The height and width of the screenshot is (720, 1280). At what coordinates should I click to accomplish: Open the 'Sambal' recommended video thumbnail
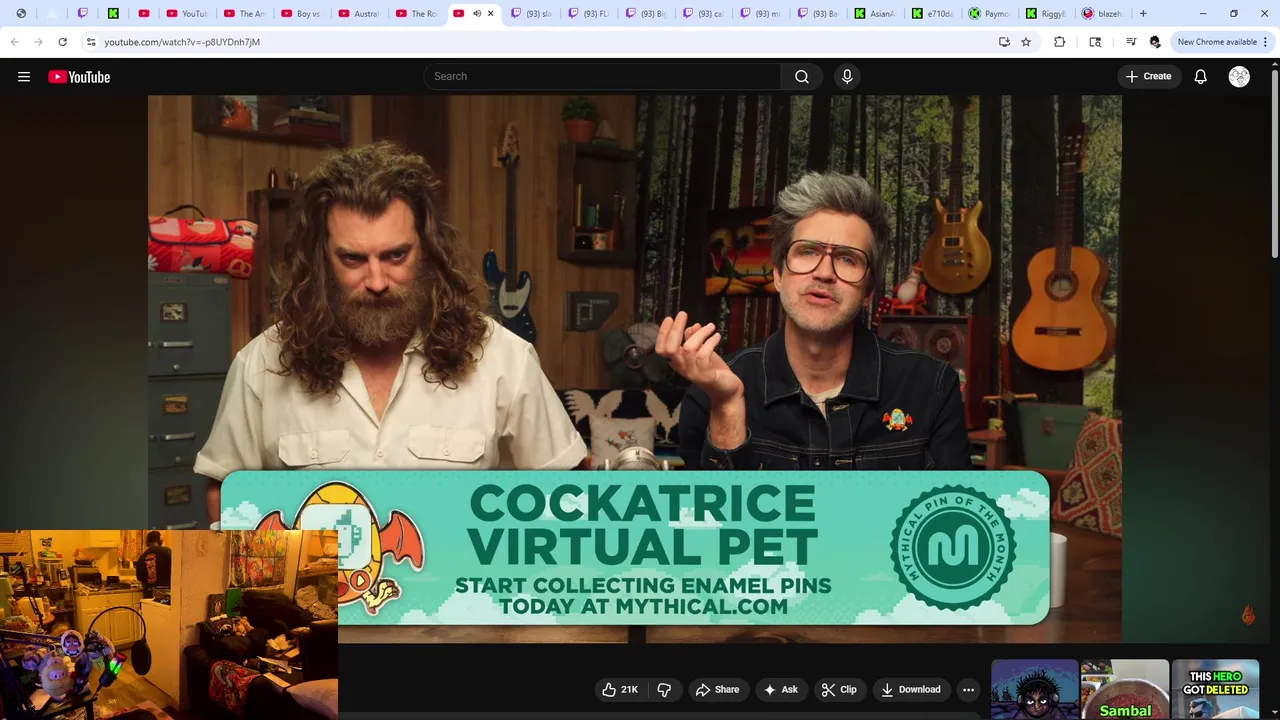(x=1125, y=689)
